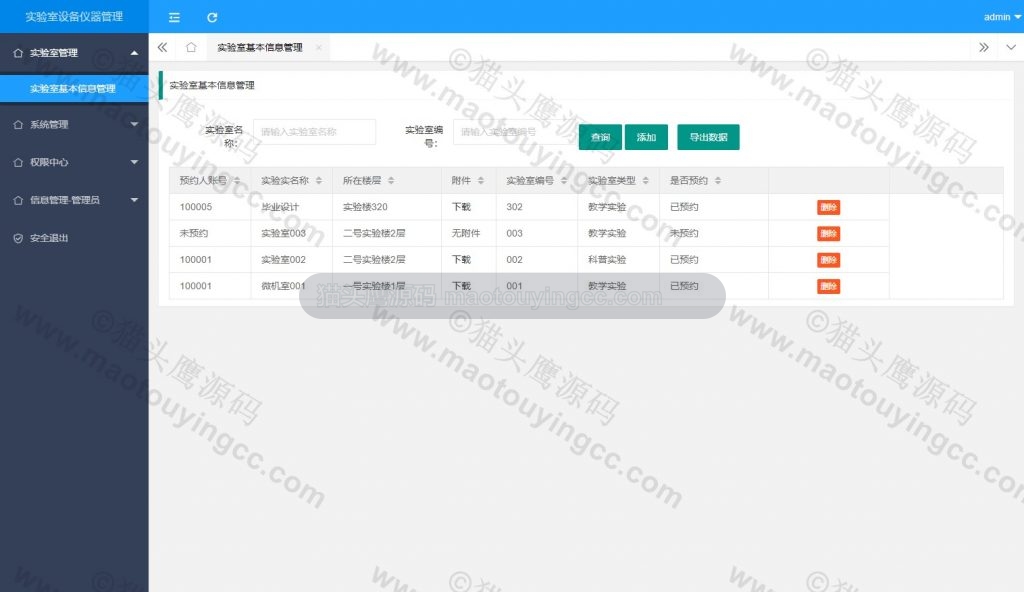
Task: Click the 实验室设备仪器管理 logo title
Action: [74, 16]
